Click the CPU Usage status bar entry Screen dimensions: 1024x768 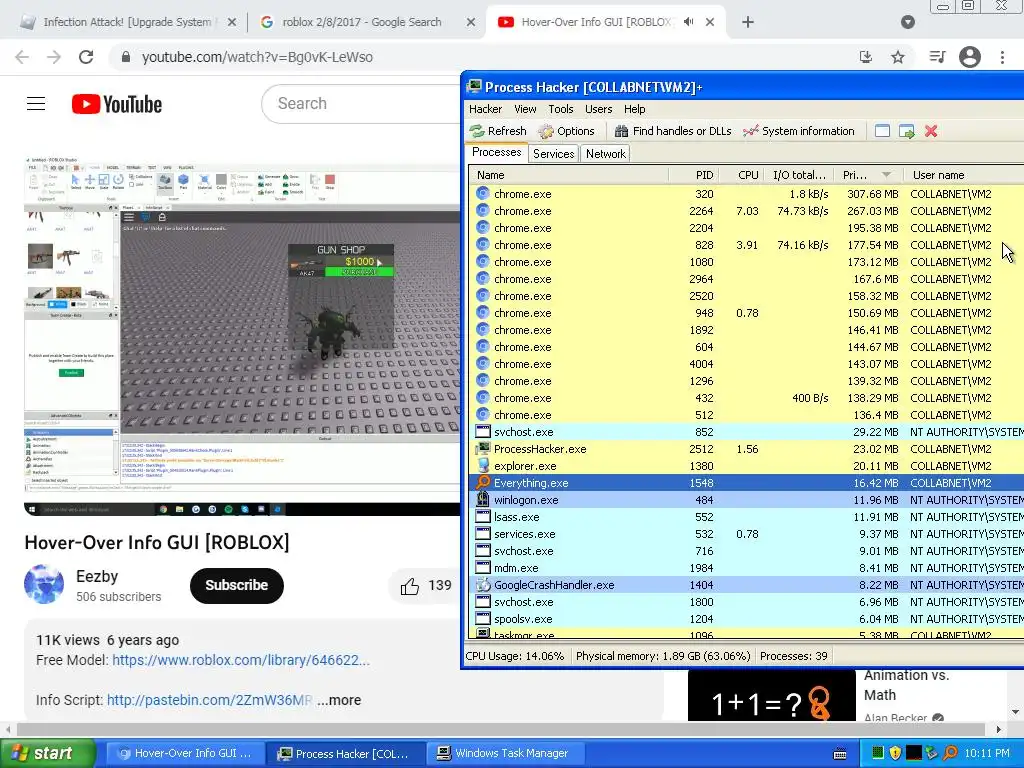point(515,656)
